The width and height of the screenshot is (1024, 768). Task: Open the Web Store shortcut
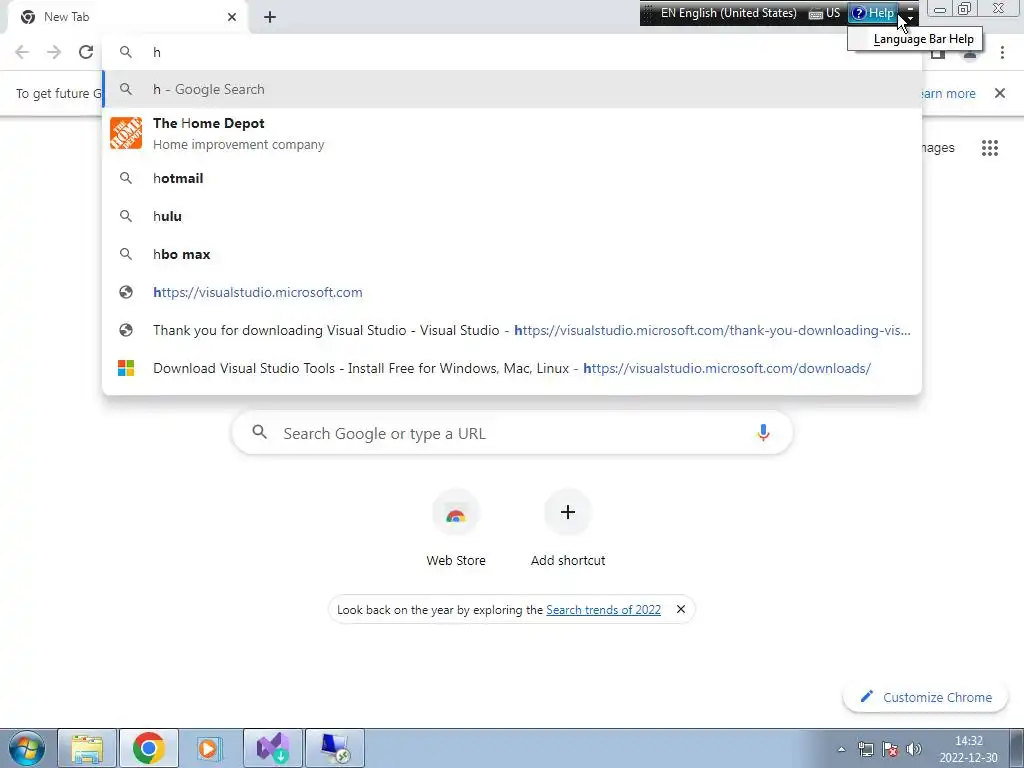pyautogui.click(x=456, y=529)
